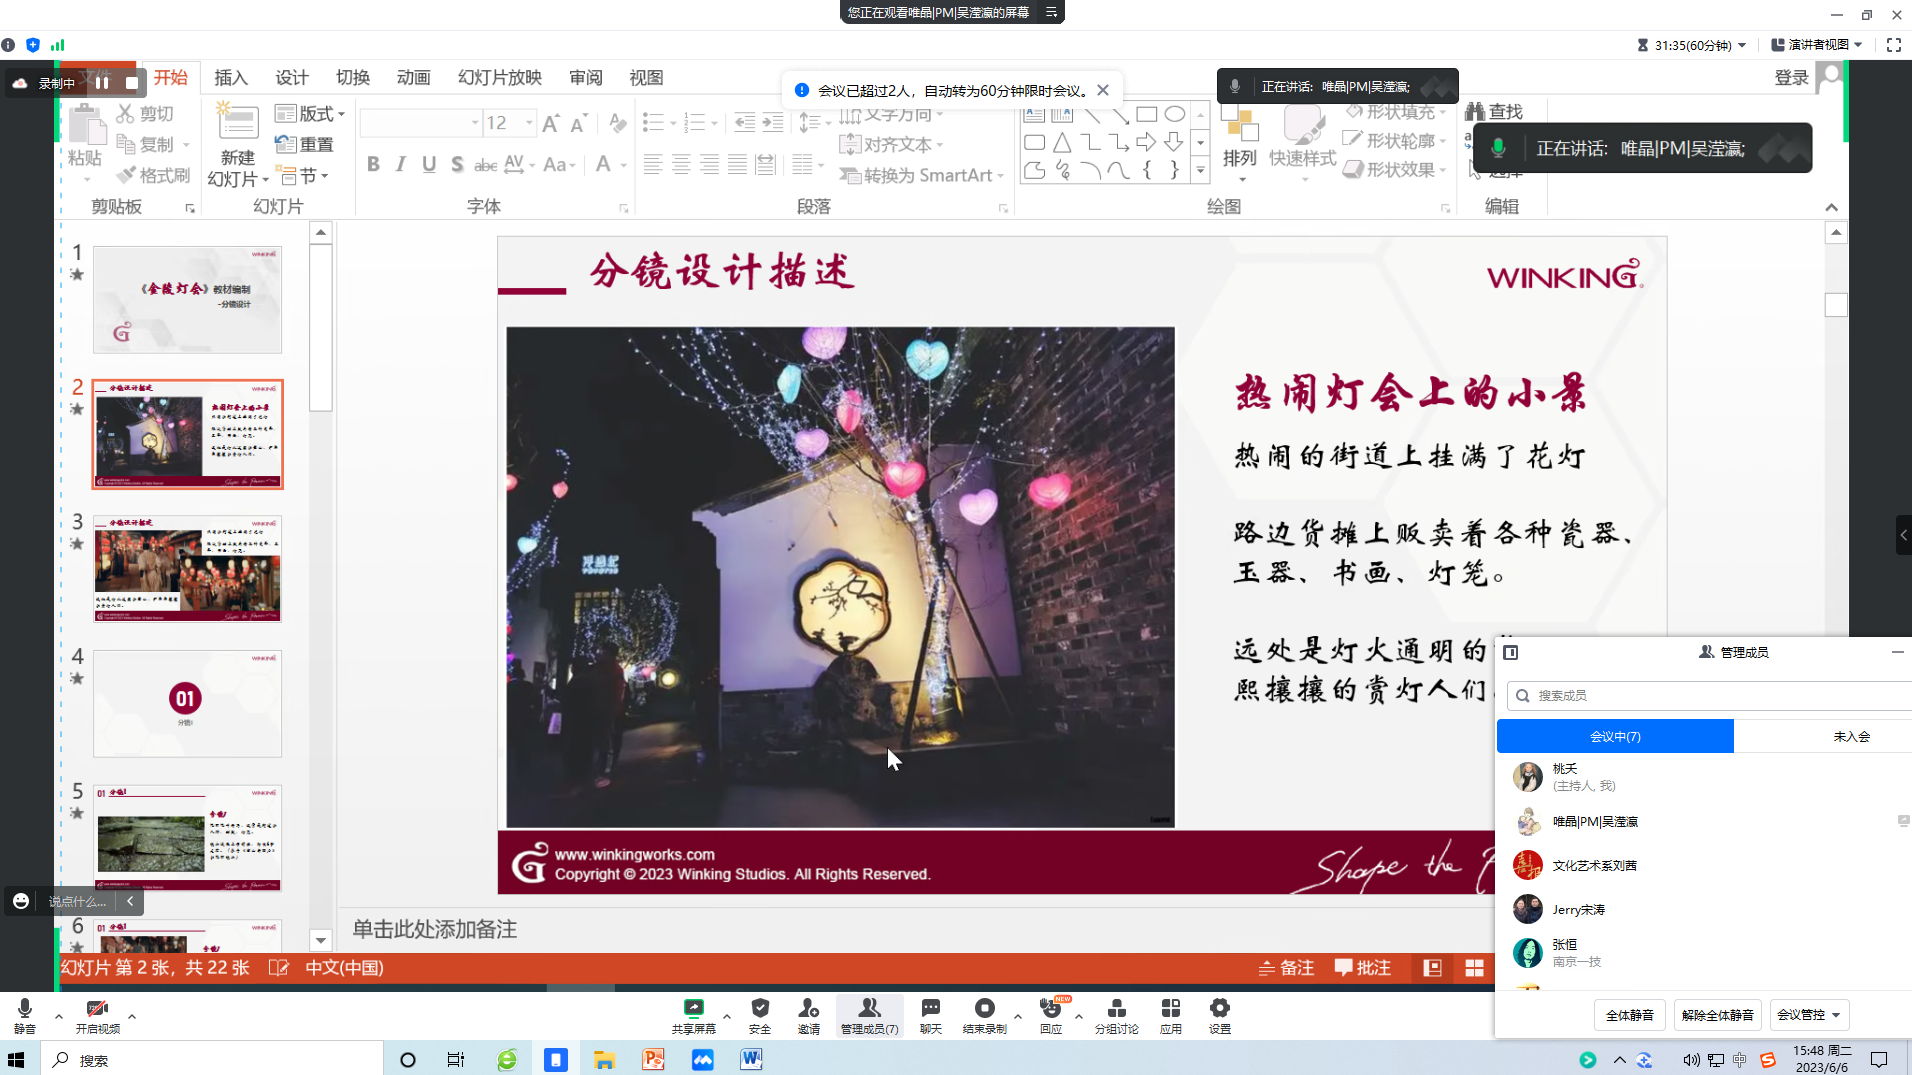Viewport: 1912px width, 1075px height.
Task: Pop out the members panel icon
Action: 1511,652
